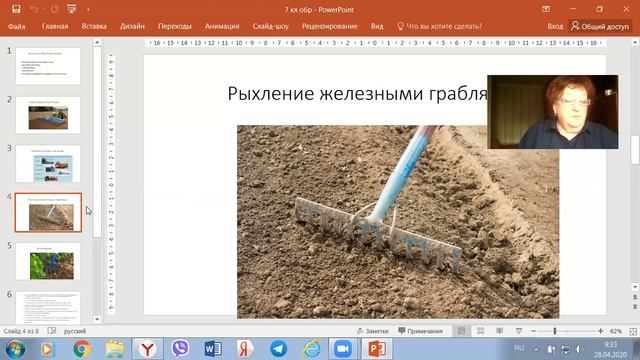Viewport: 640px width, 360px height.
Task: Click slide panel scroll up arrow
Action: (x=97, y=42)
